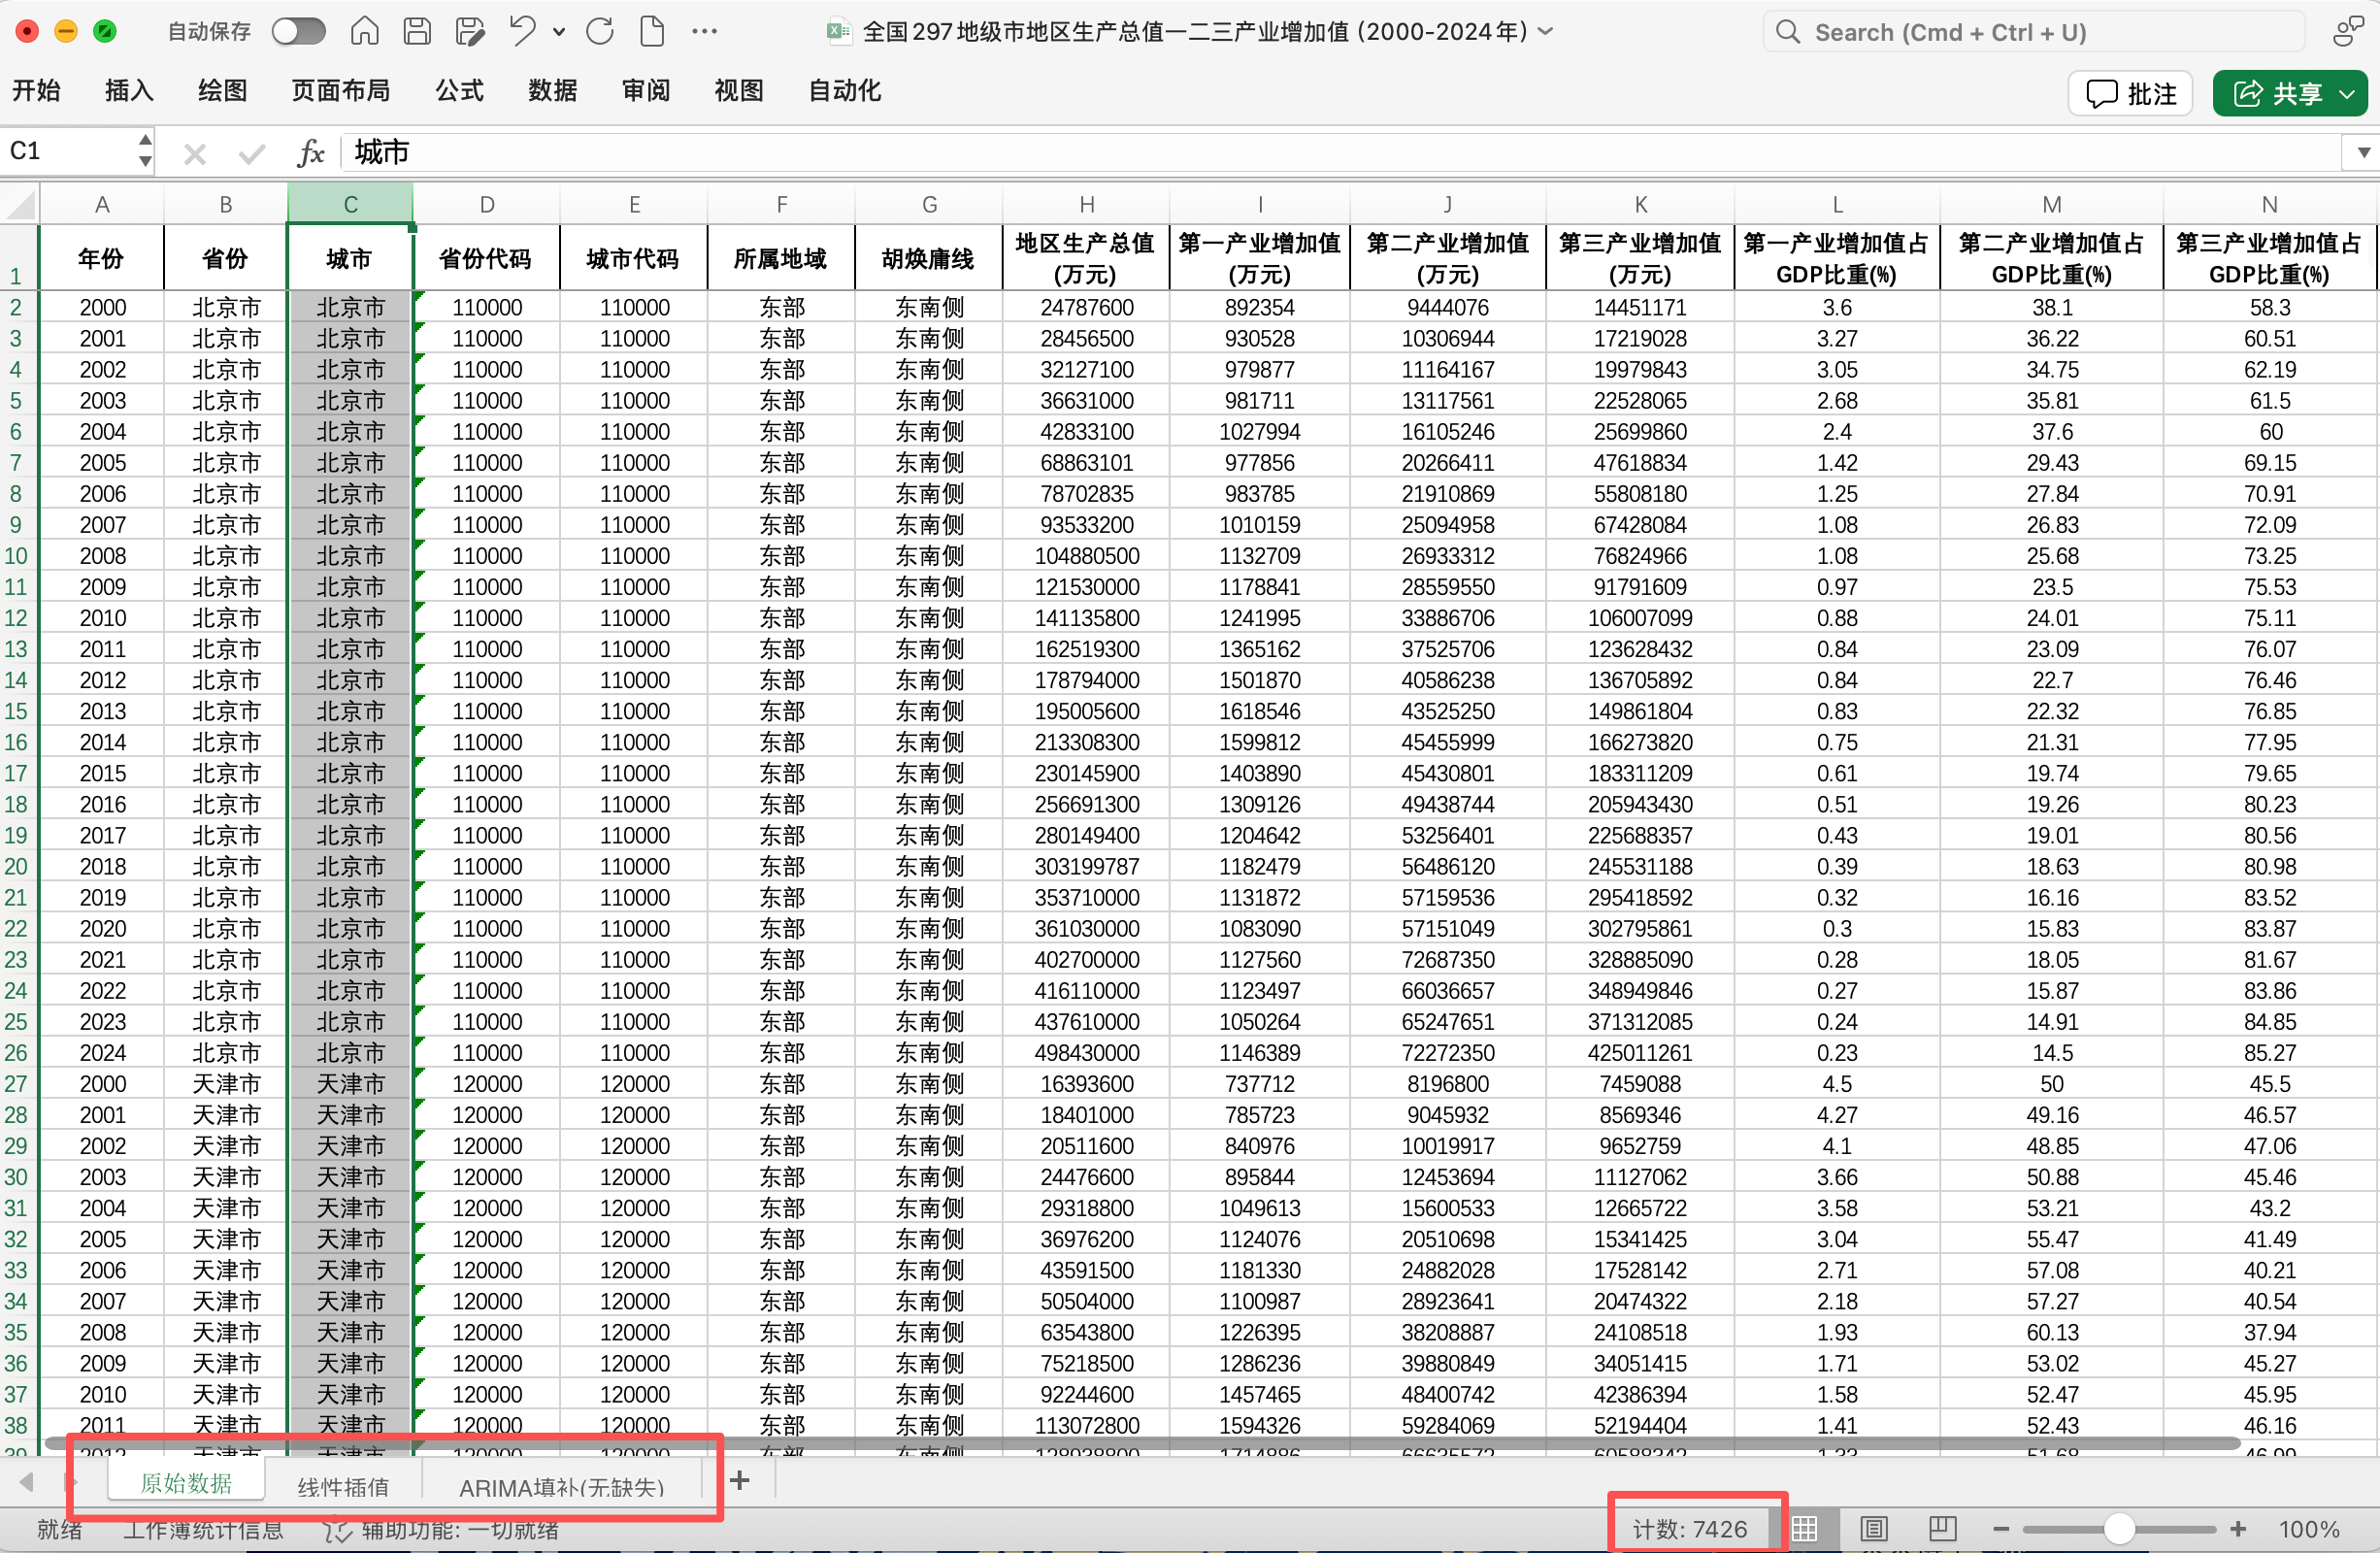Expand the formula bar chevron

click(2363, 153)
